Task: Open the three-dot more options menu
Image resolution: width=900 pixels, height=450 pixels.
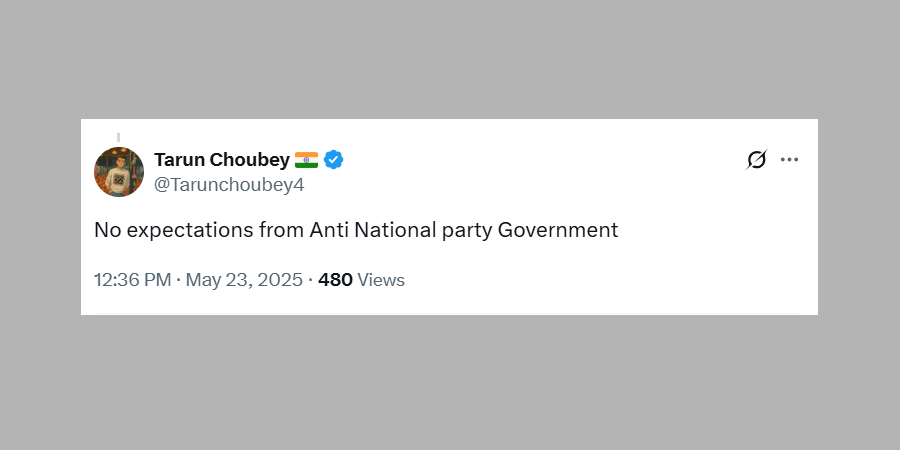Action: 789,160
